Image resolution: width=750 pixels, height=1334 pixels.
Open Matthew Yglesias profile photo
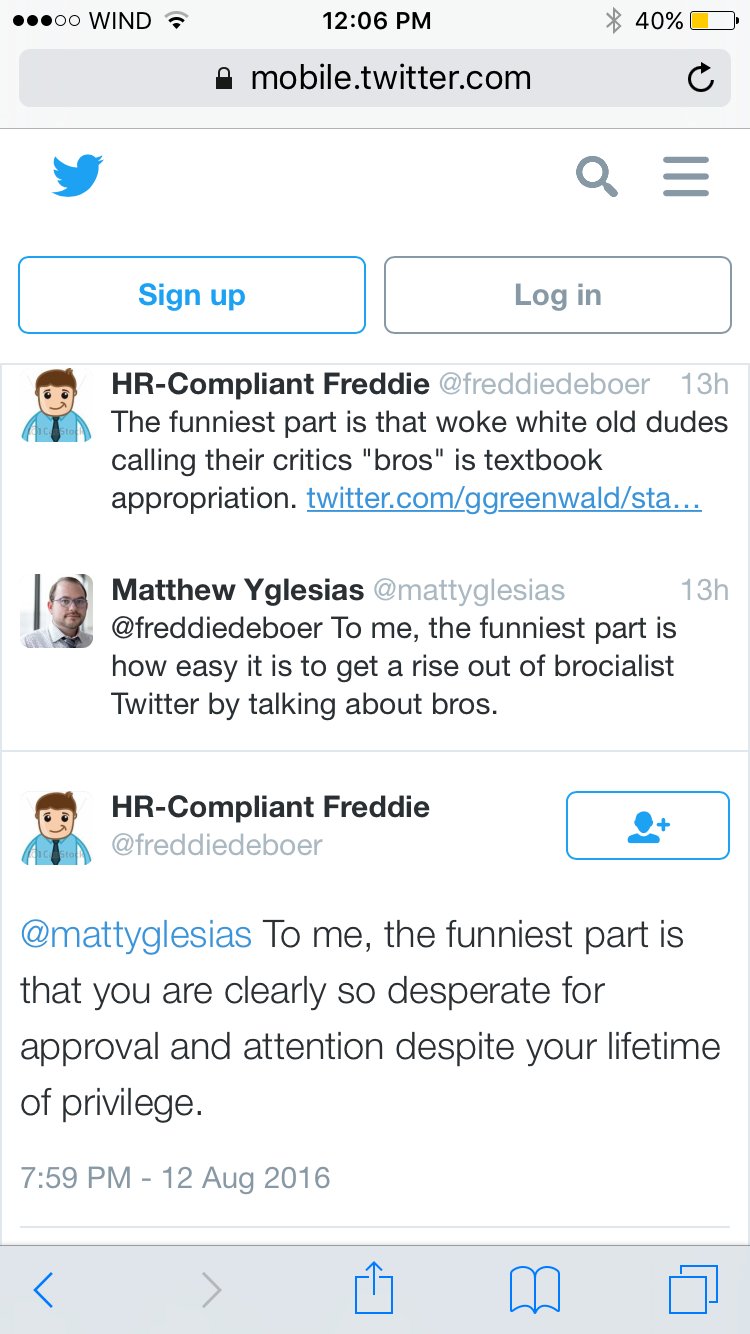click(x=56, y=611)
